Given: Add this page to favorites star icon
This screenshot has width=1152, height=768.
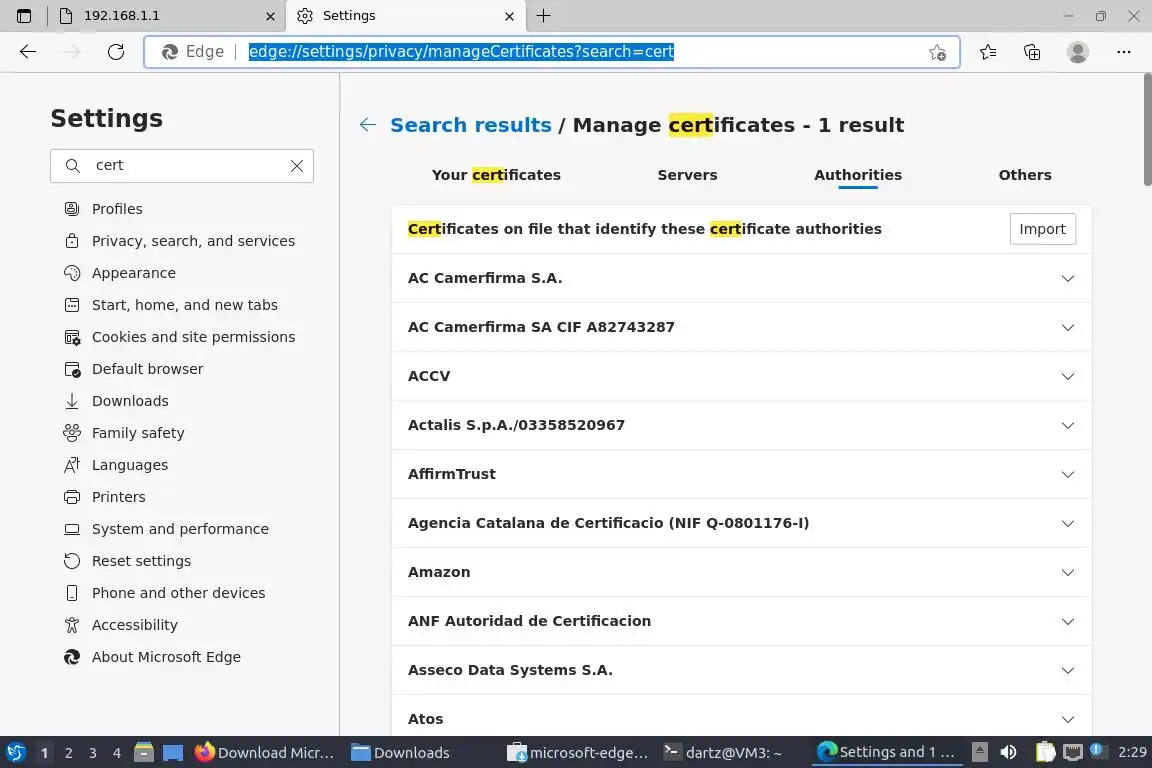Looking at the screenshot, I should [937, 52].
